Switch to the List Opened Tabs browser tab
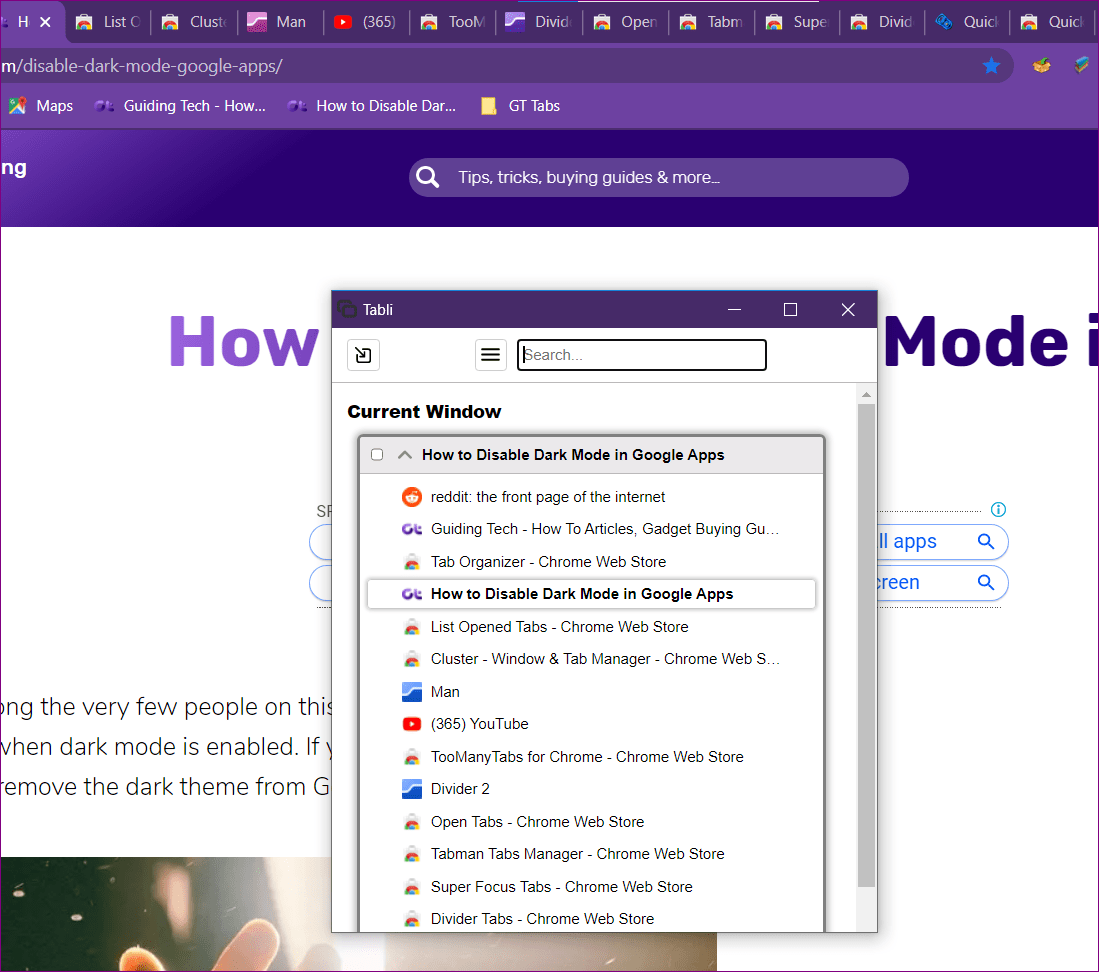This screenshot has width=1099, height=972. pos(109,22)
